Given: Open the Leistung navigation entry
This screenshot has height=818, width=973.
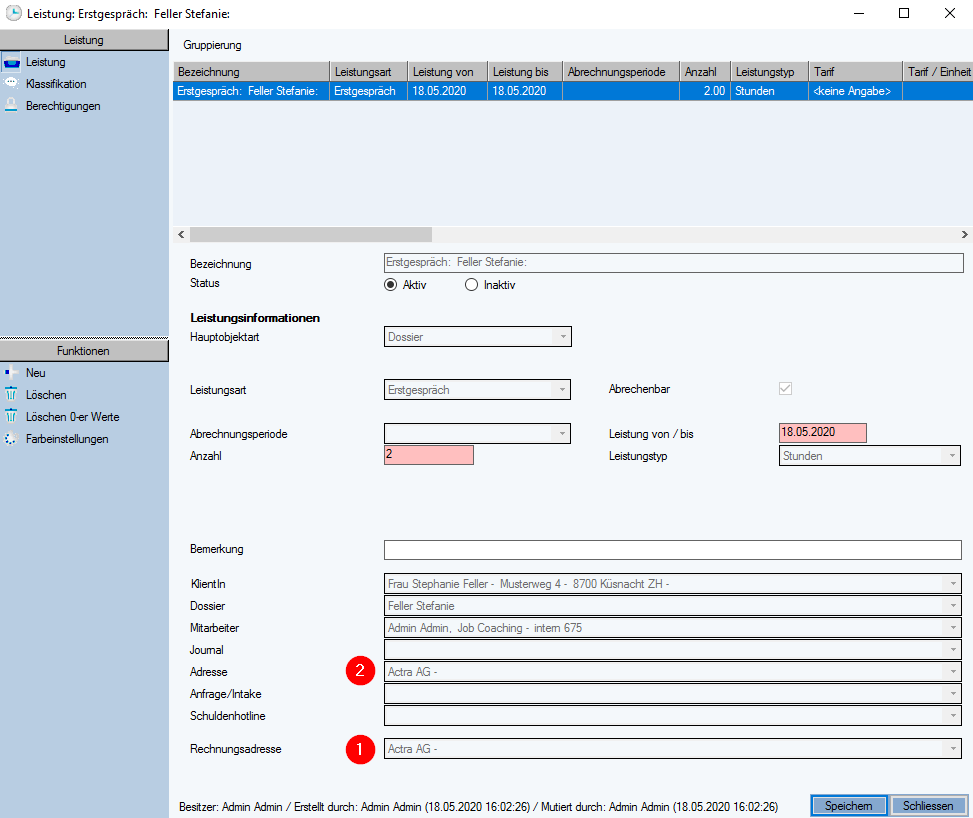Looking at the screenshot, I should tap(45, 62).
